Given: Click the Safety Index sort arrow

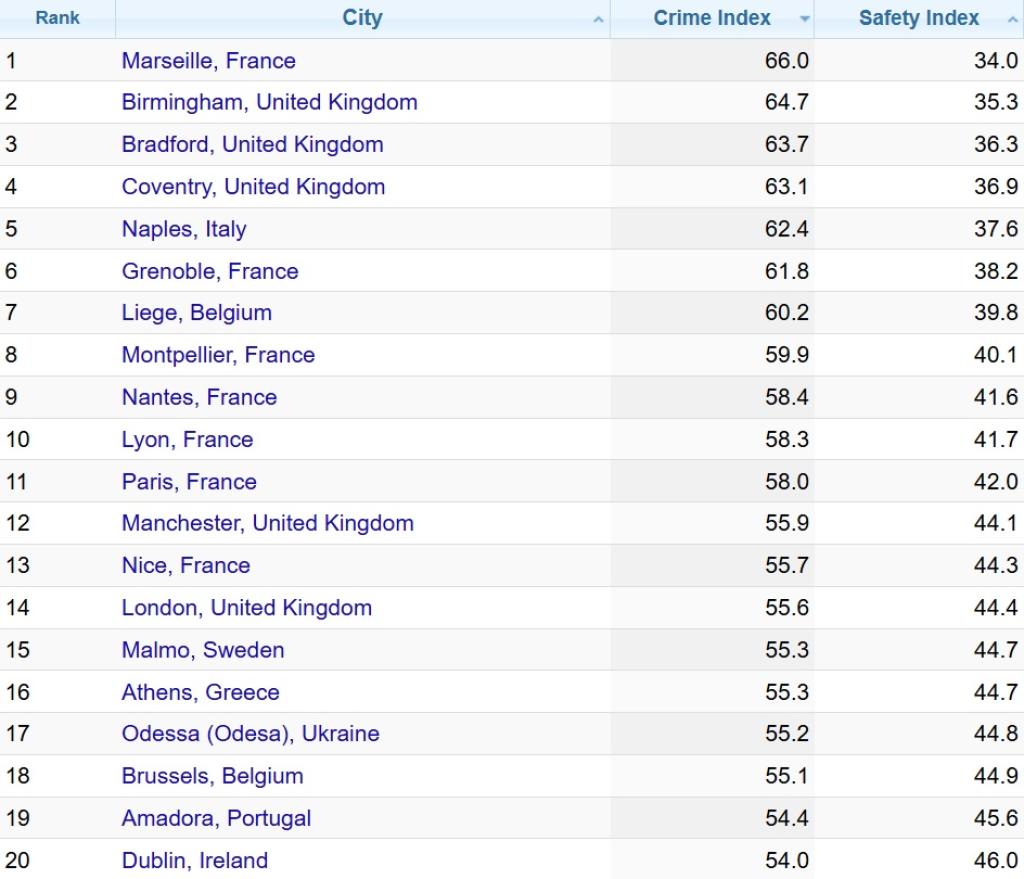Looking at the screenshot, I should 1012,20.
